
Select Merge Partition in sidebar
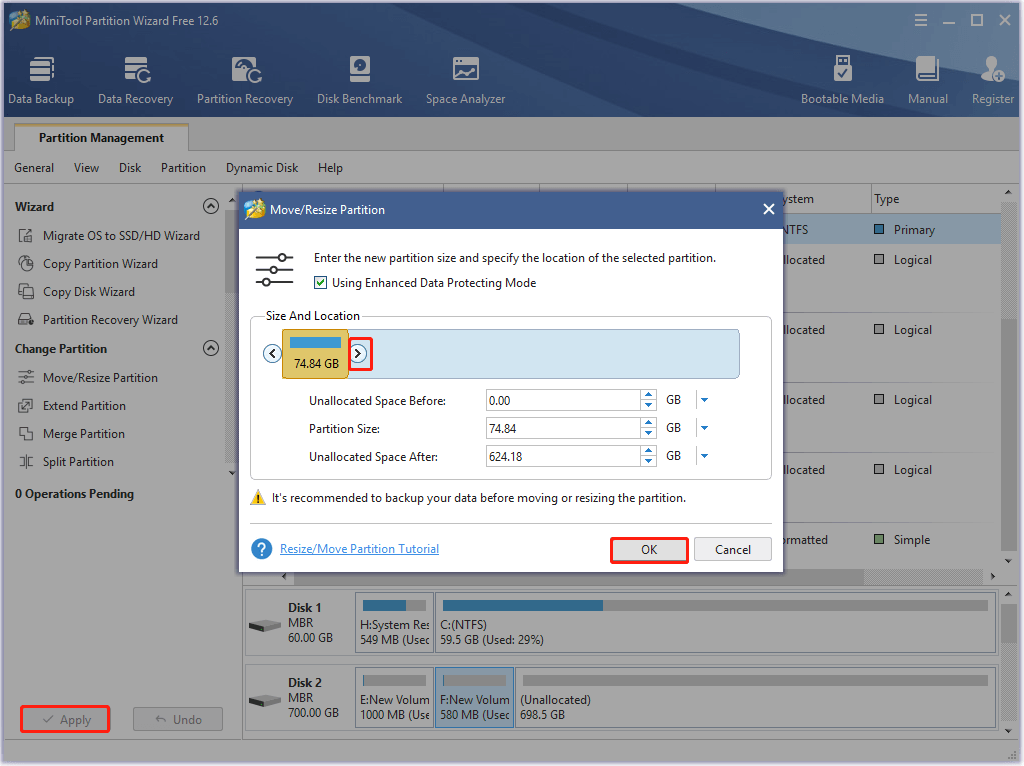71,434
